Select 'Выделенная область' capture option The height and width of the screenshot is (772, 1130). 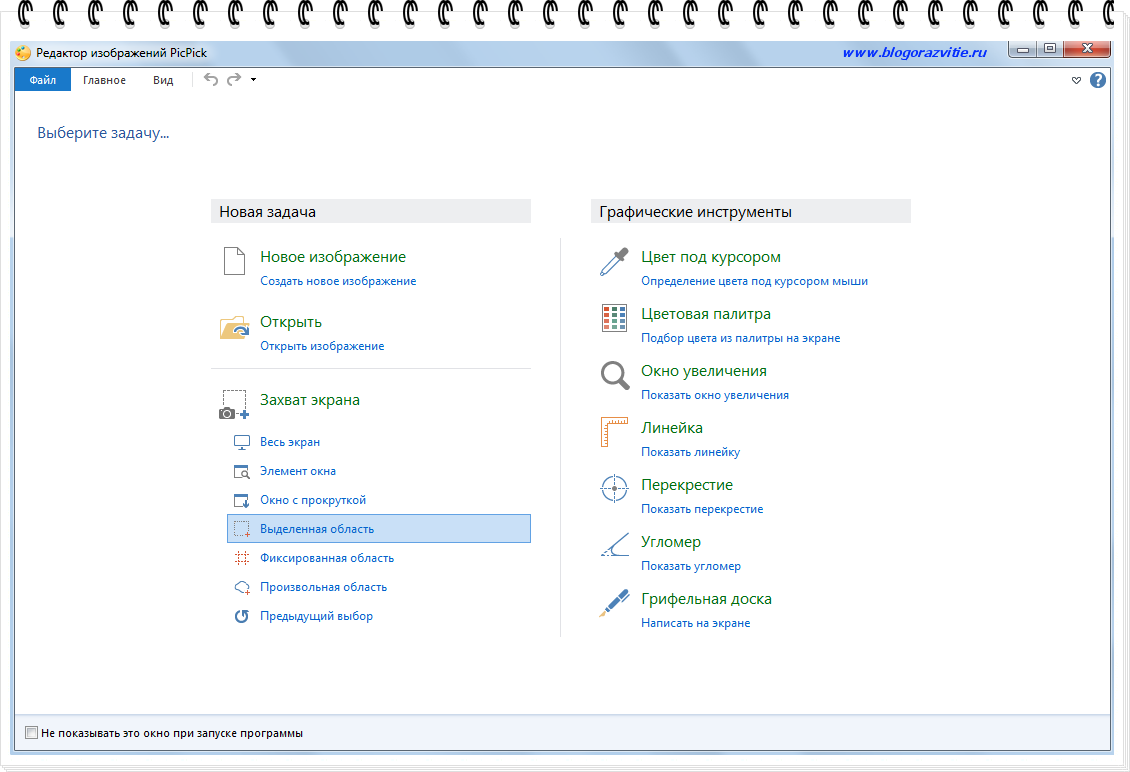click(x=317, y=529)
